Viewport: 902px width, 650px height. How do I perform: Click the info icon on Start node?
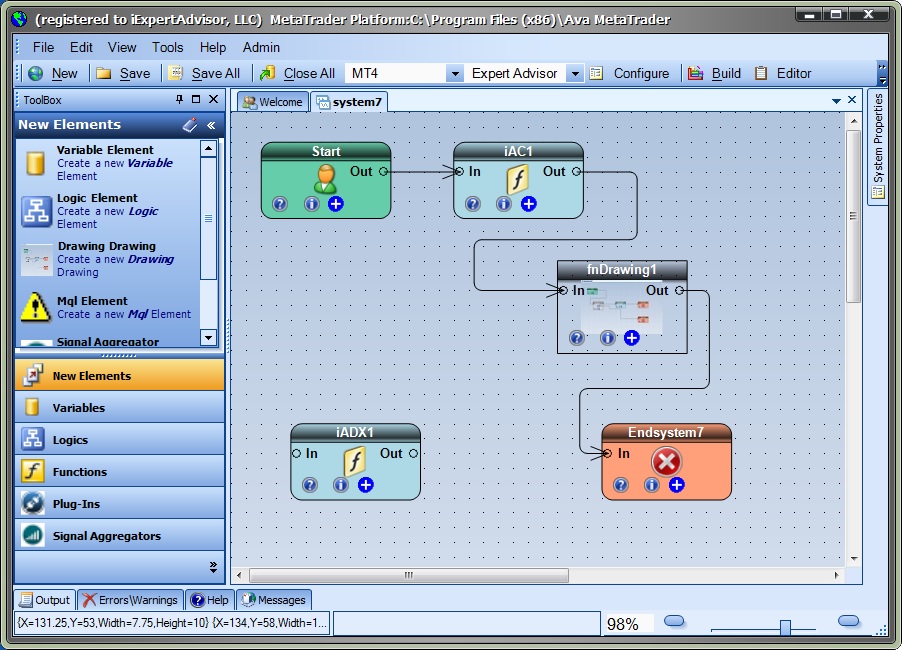[x=311, y=204]
